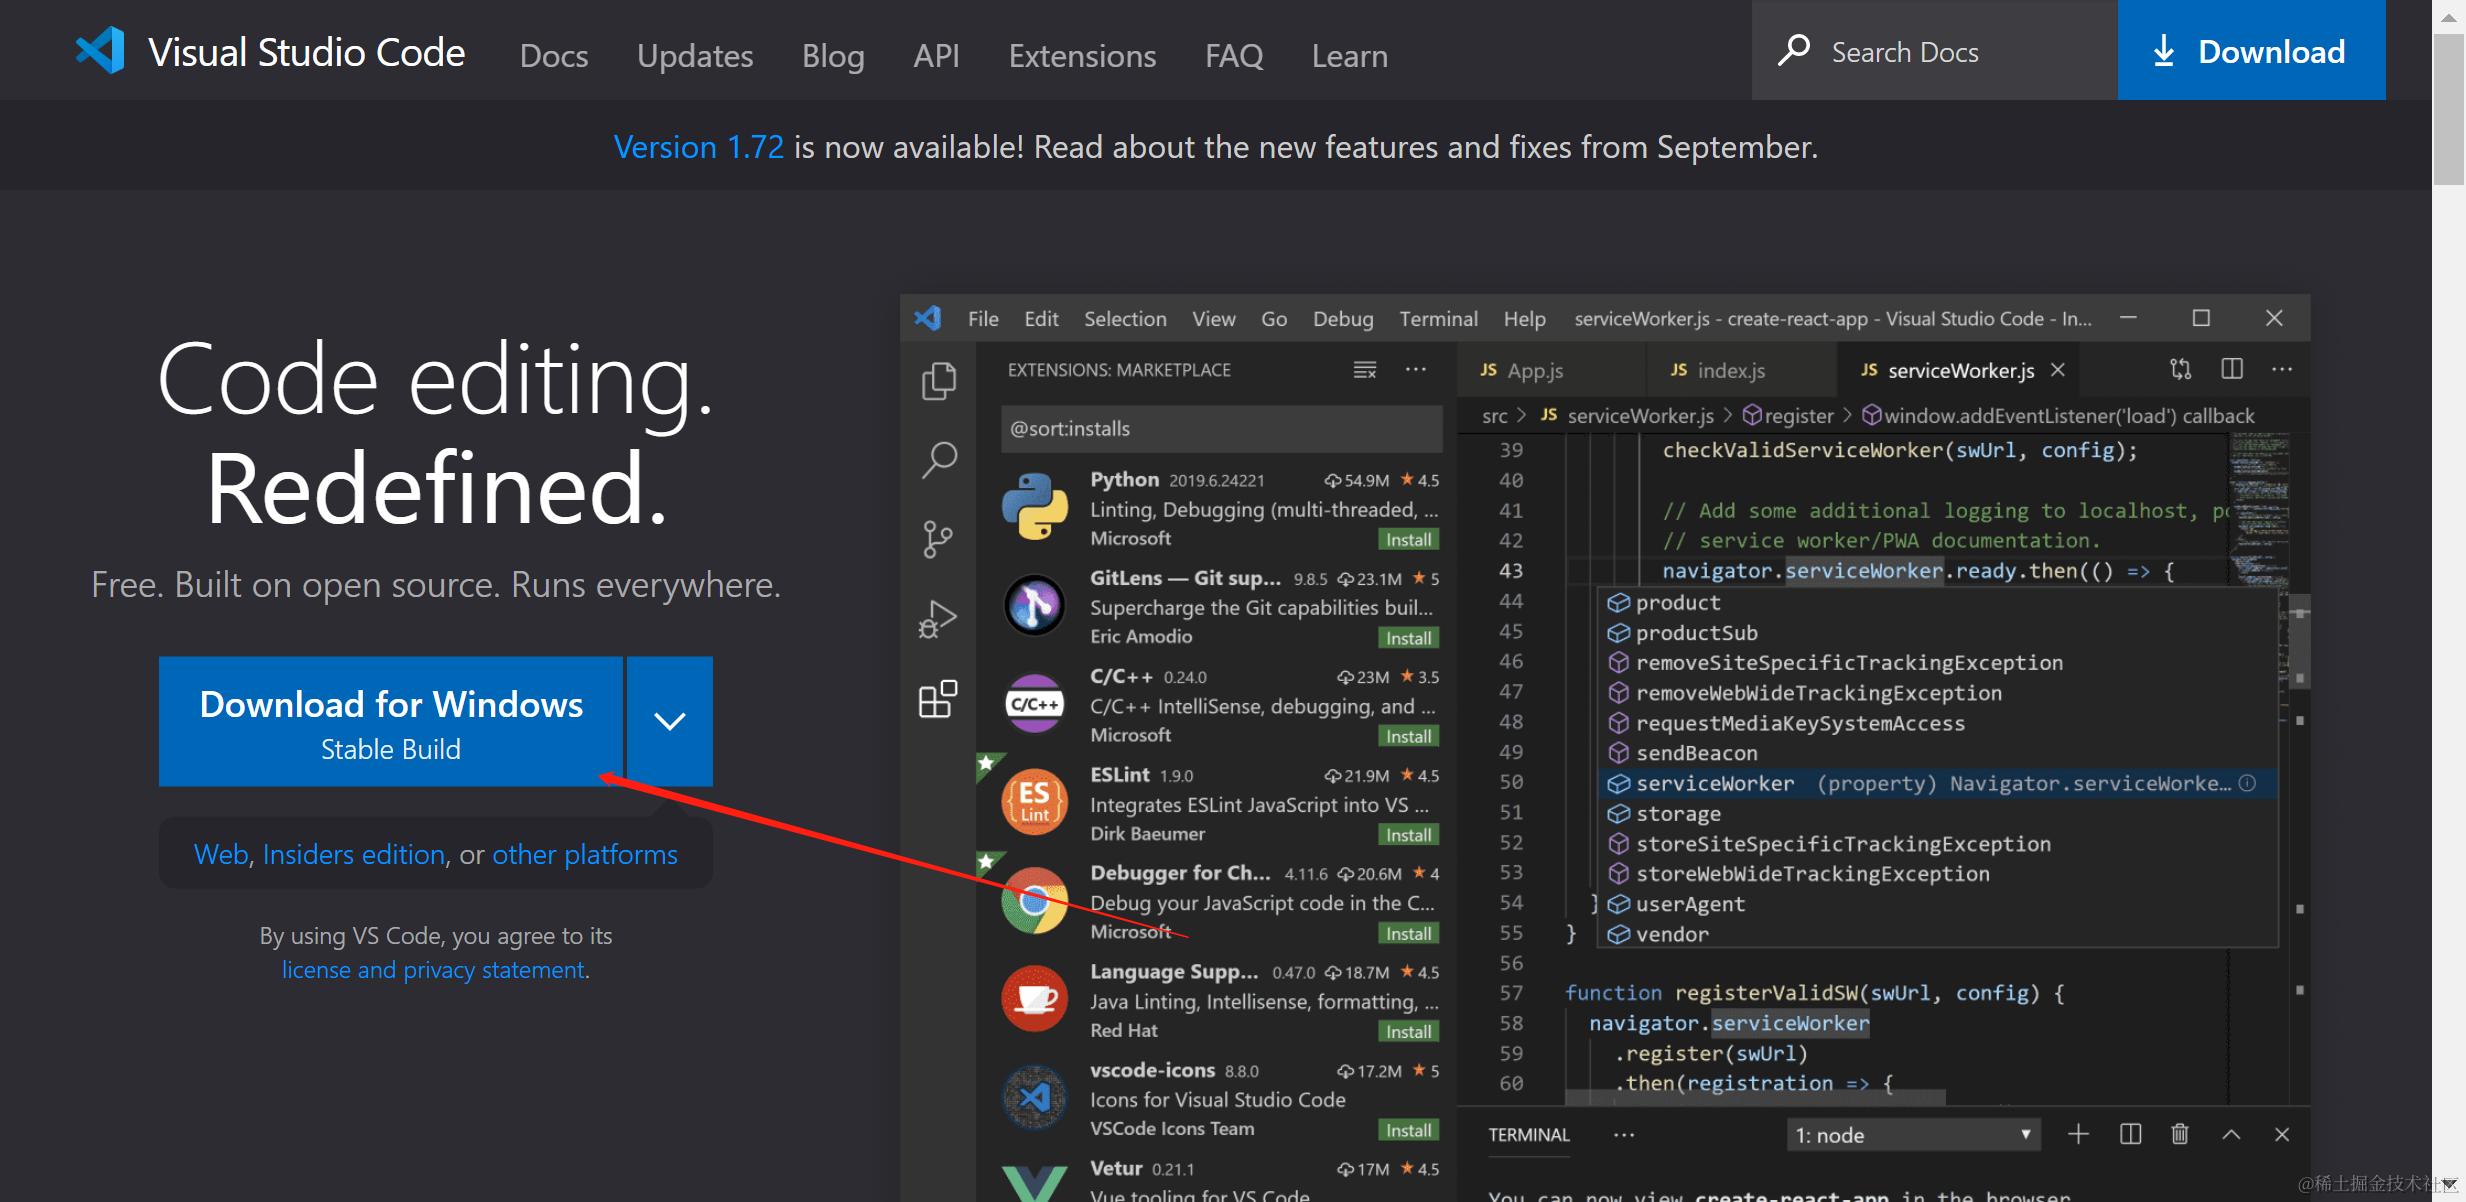The height and width of the screenshot is (1202, 2466).
Task: Open the Source Control branch icon
Action: tap(938, 539)
